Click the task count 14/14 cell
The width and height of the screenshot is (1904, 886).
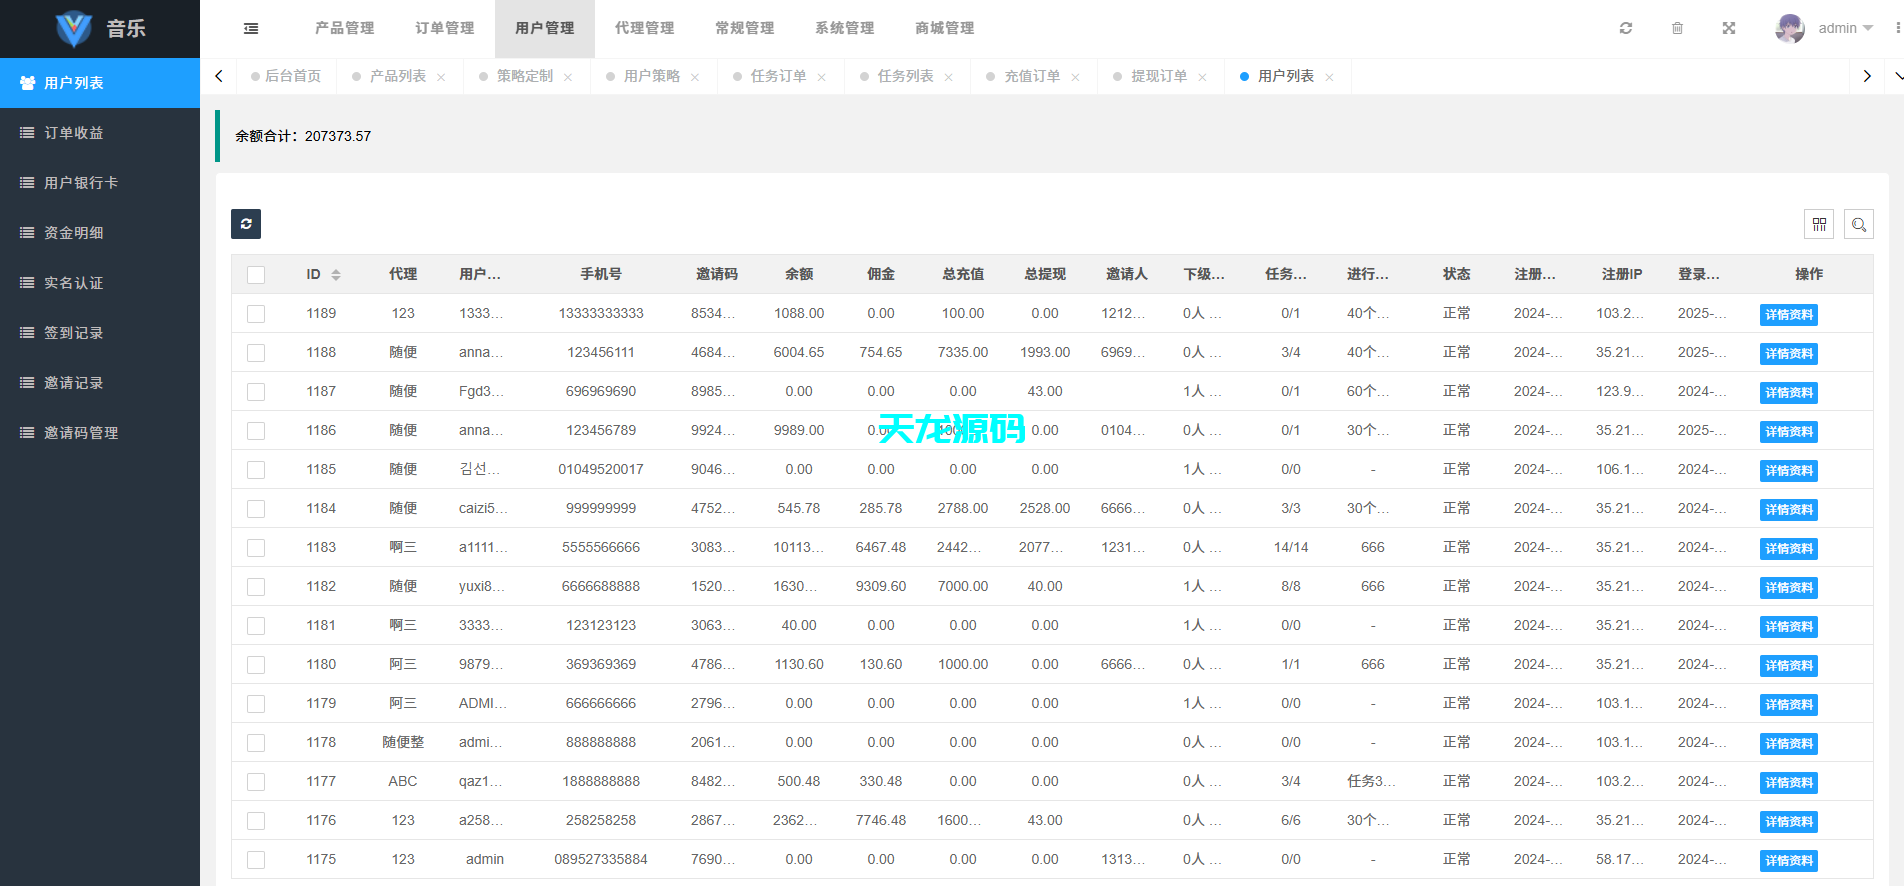1291,547
